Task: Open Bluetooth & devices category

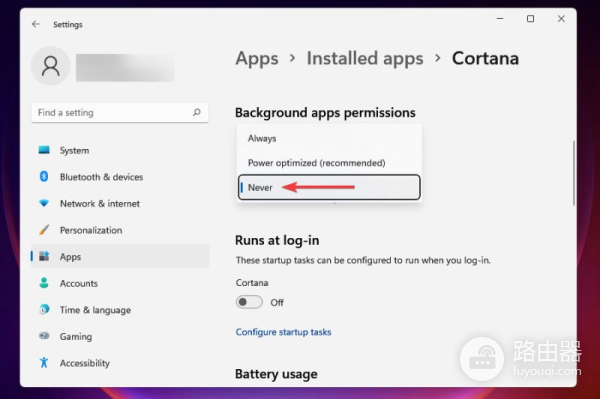Action: tap(120, 177)
